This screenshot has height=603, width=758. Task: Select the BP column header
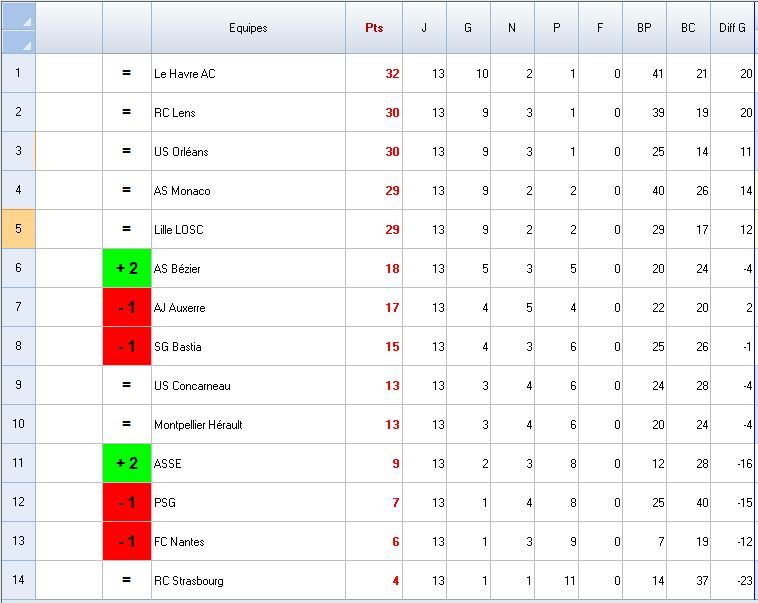(x=644, y=28)
